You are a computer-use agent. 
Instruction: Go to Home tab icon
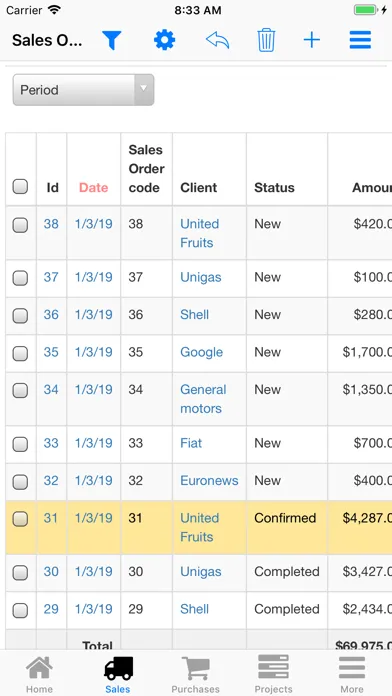click(x=40, y=674)
